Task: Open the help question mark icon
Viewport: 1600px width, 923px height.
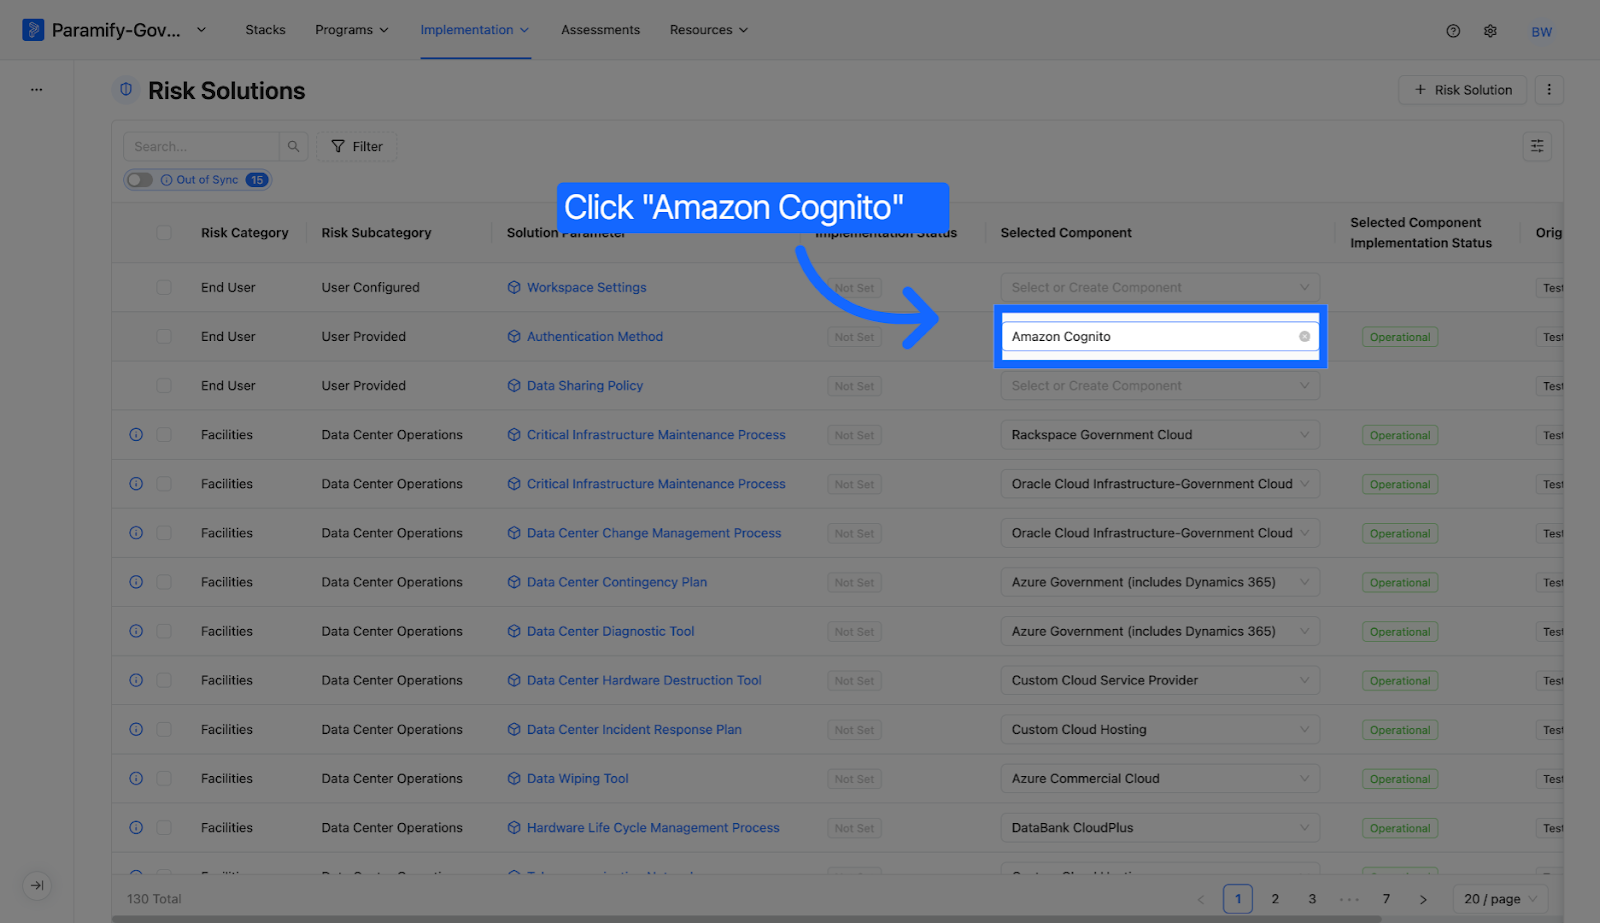Action: (x=1453, y=31)
